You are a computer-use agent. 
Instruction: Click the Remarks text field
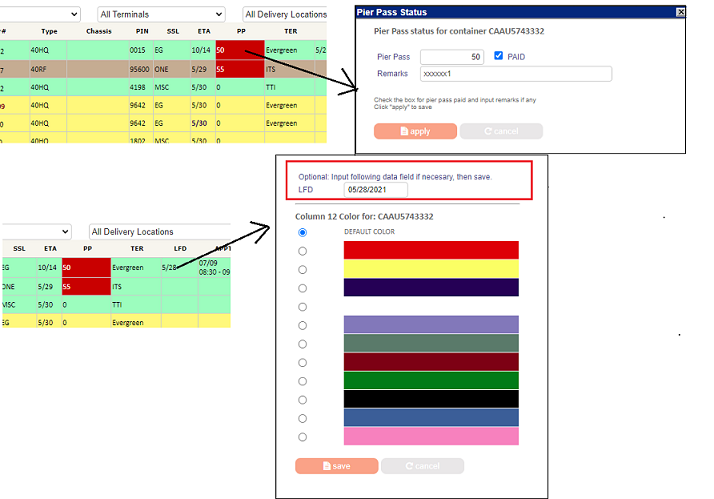point(515,74)
